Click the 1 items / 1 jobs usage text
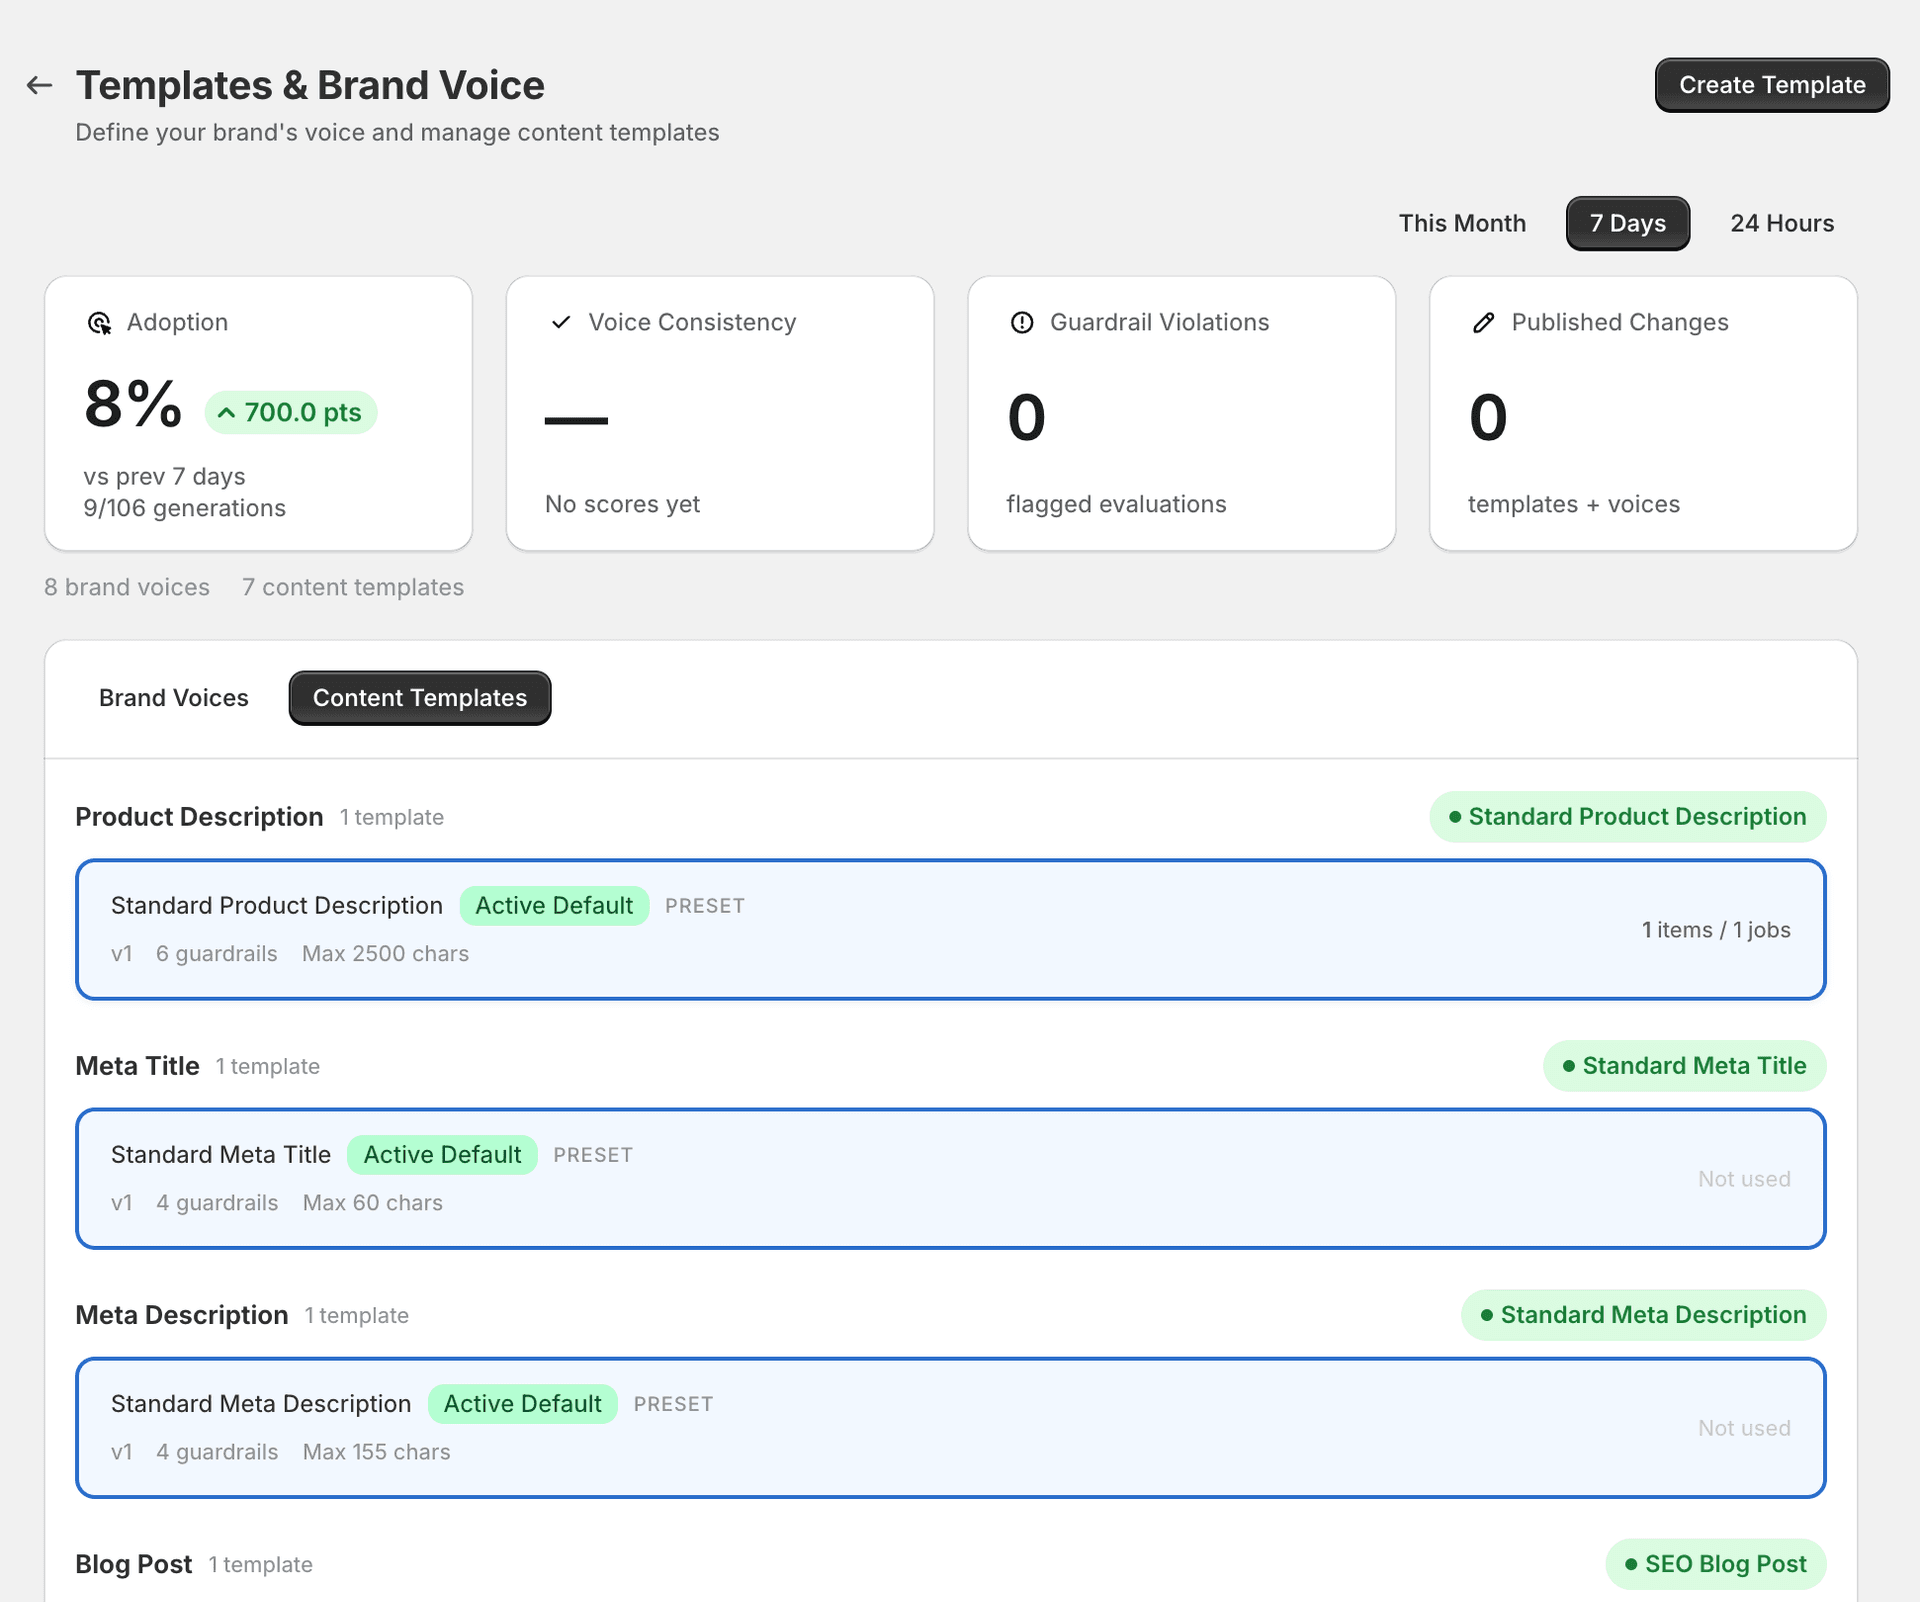Viewport: 1920px width, 1602px height. (x=1717, y=929)
